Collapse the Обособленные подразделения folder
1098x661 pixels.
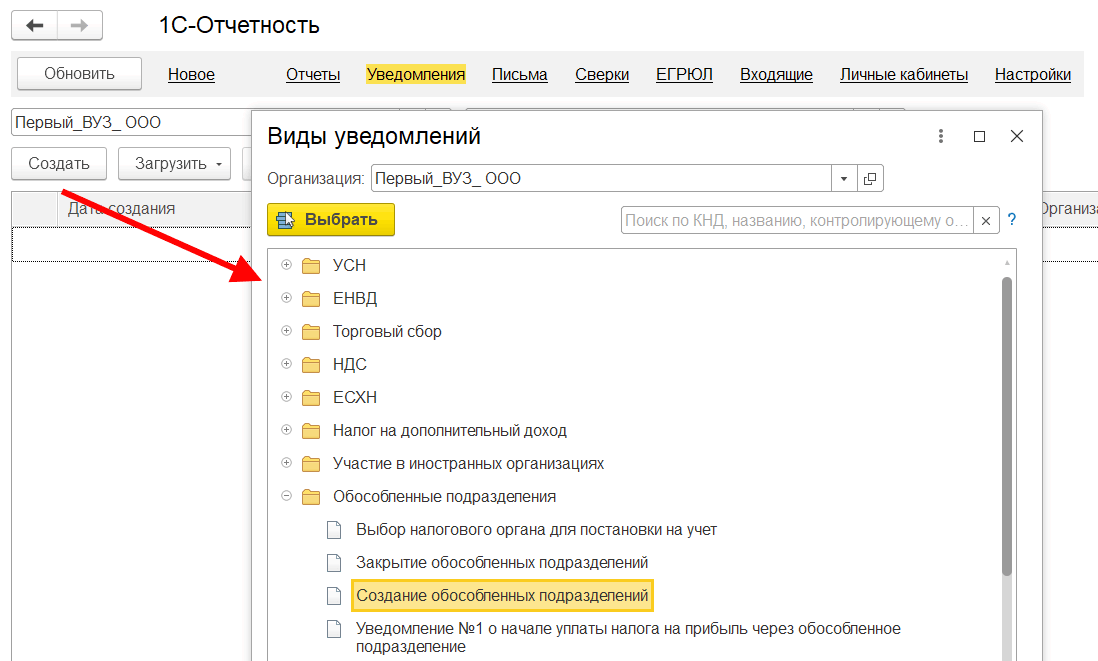(286, 496)
